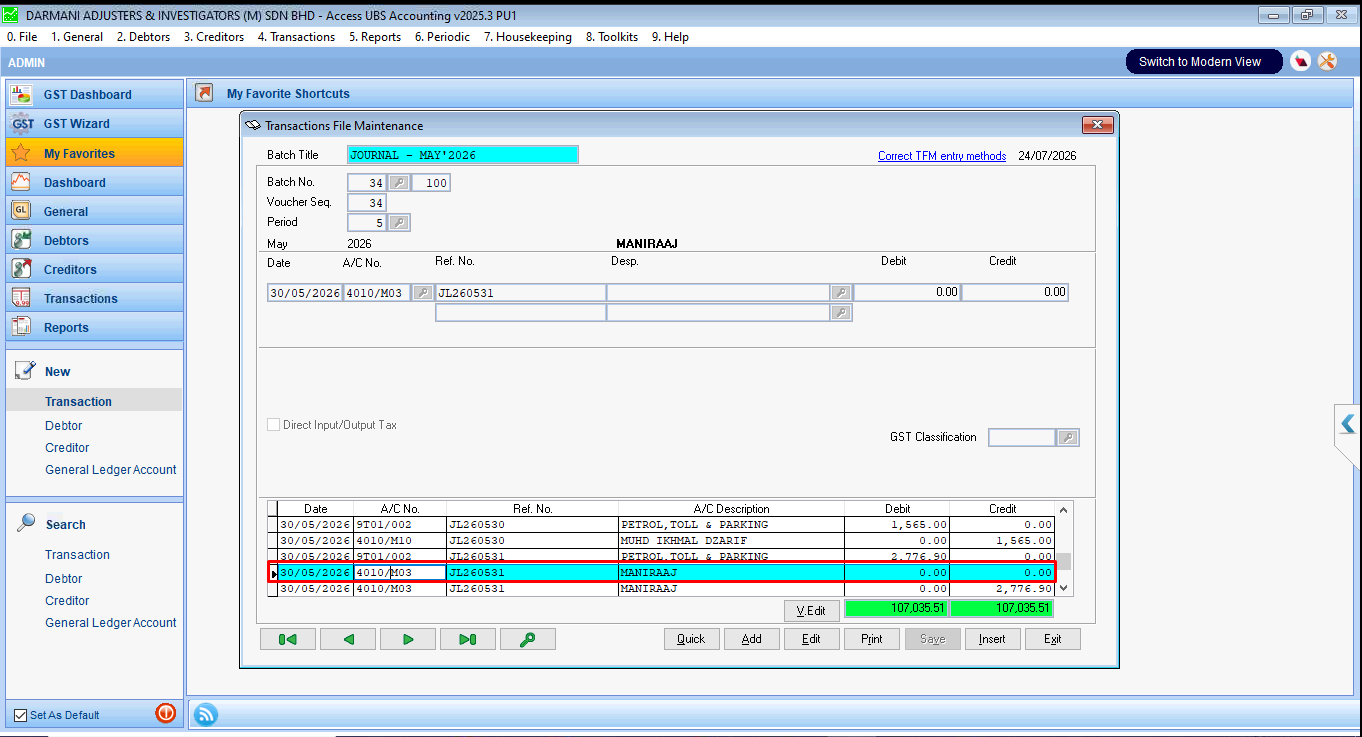The height and width of the screenshot is (737, 1362).
Task: Click the orange wrench tools icon
Action: (x=1327, y=62)
